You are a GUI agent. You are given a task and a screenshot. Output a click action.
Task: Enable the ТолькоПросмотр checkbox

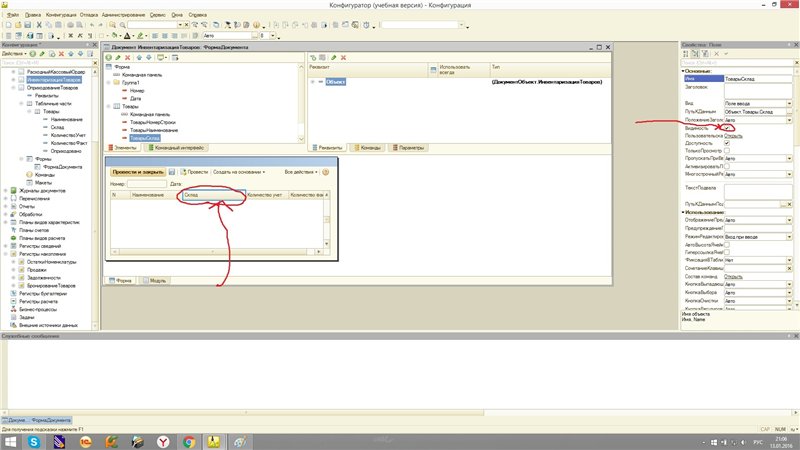point(727,150)
